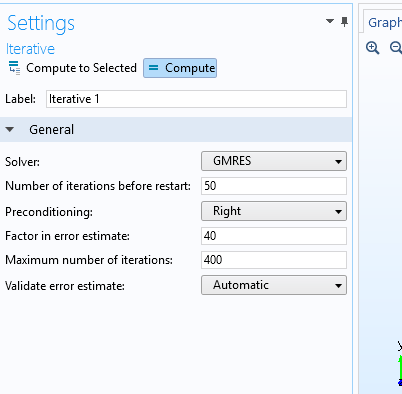Click the General section header label
Image resolution: width=402 pixels, height=394 pixels.
coord(51,130)
